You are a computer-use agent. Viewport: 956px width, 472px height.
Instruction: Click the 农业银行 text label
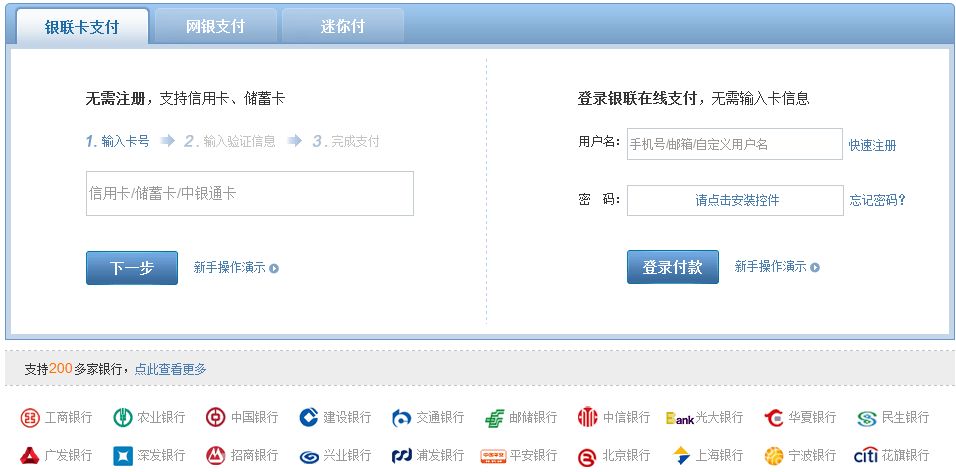coord(161,418)
